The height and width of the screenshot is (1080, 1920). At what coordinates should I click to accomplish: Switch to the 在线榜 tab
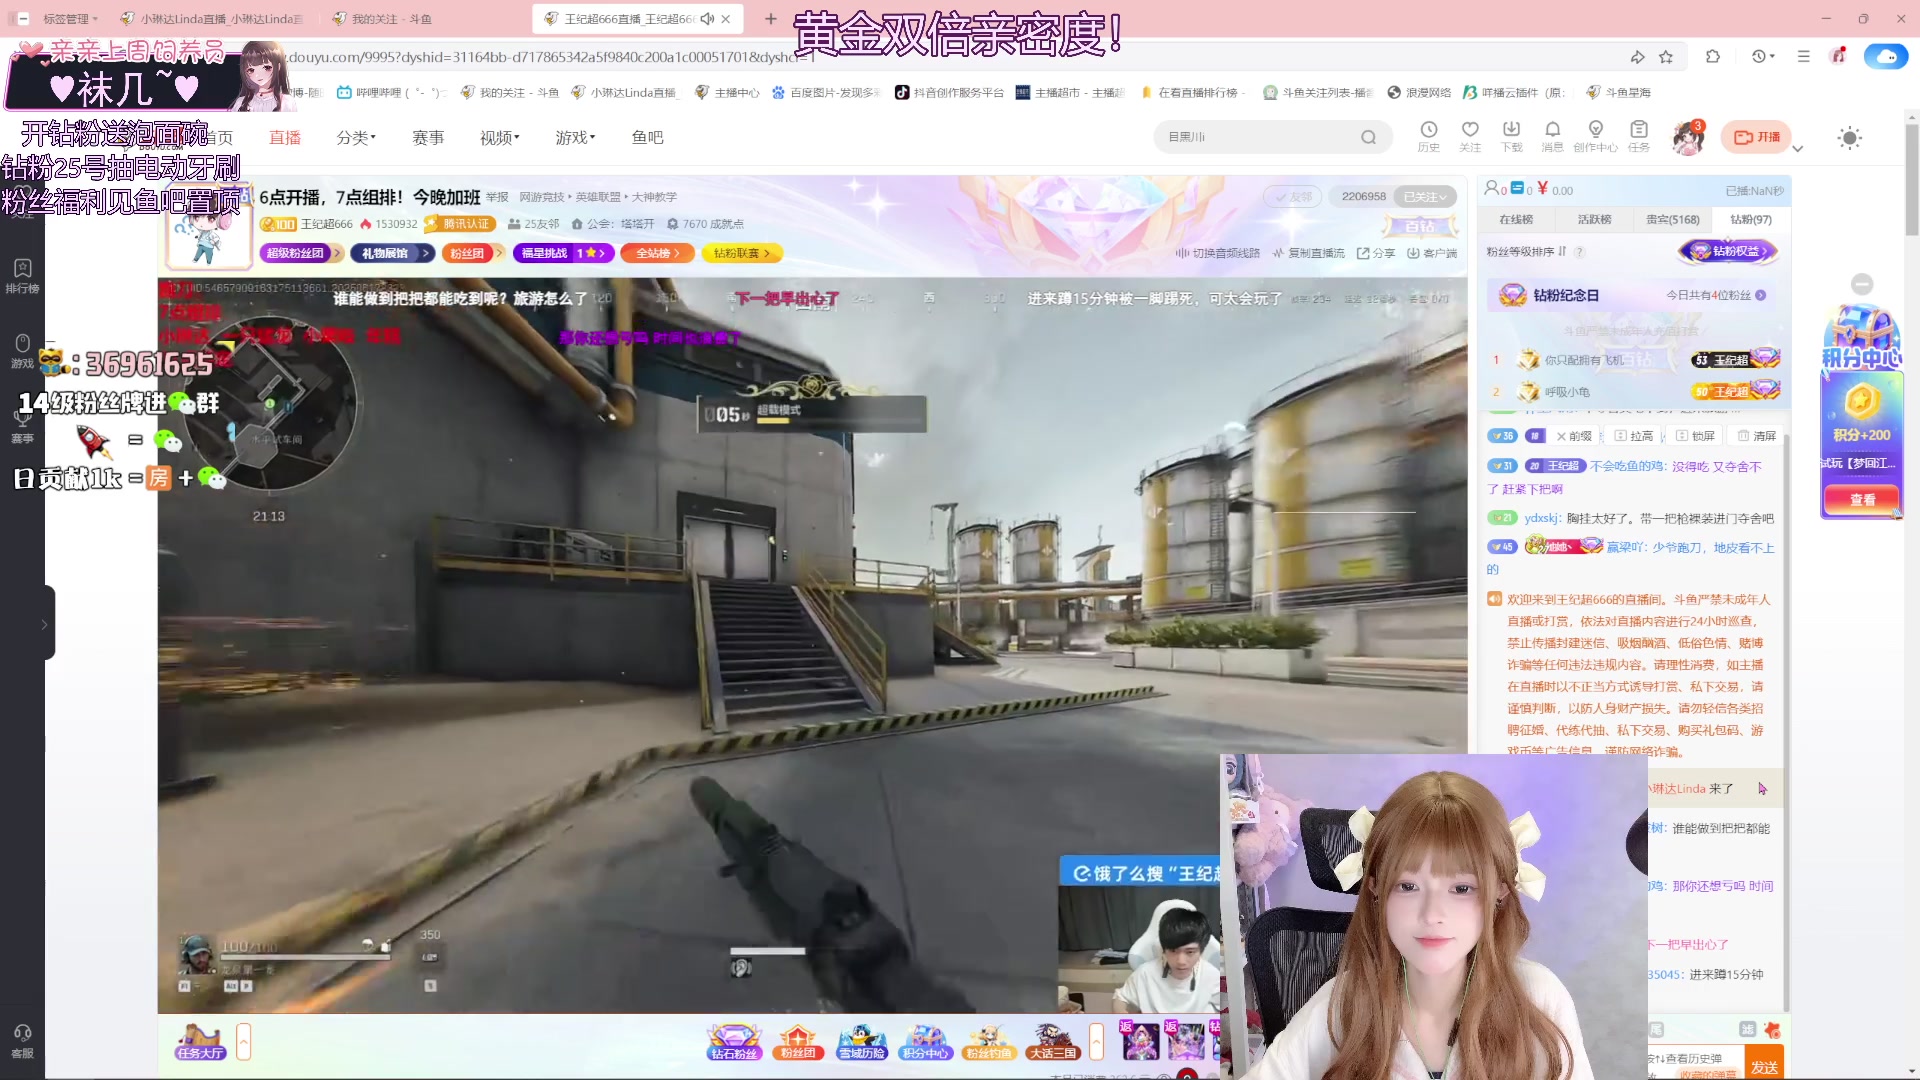click(1516, 219)
